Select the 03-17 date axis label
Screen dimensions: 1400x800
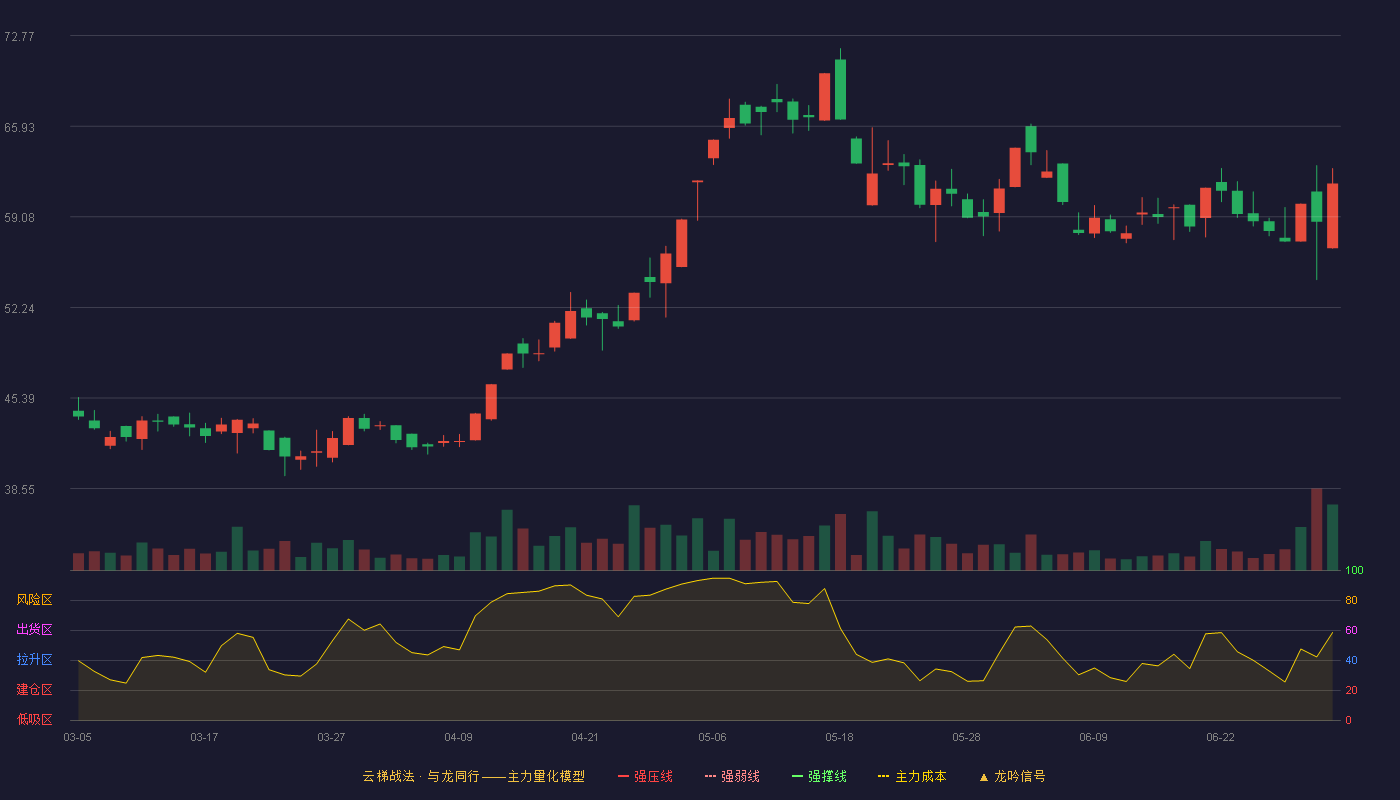pos(204,737)
